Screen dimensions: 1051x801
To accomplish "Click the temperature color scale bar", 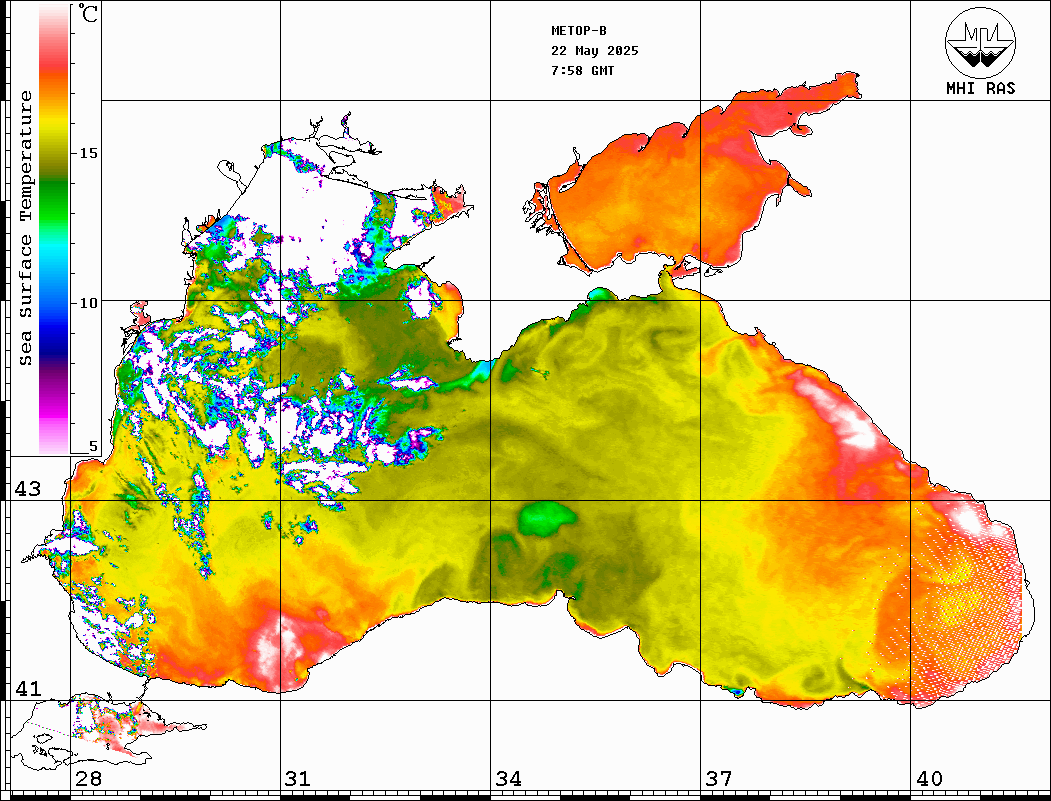I will (x=54, y=229).
